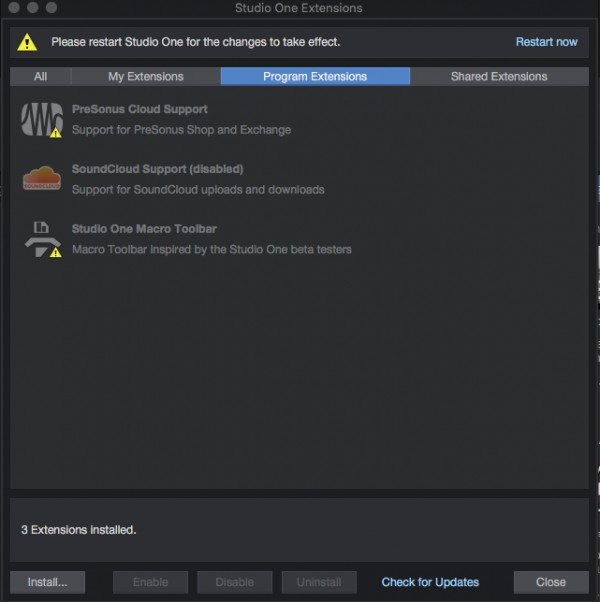Screen dimensions: 600x602
Task: Click warning badge on PreSonus Cloud Support icon
Action: coord(56,132)
